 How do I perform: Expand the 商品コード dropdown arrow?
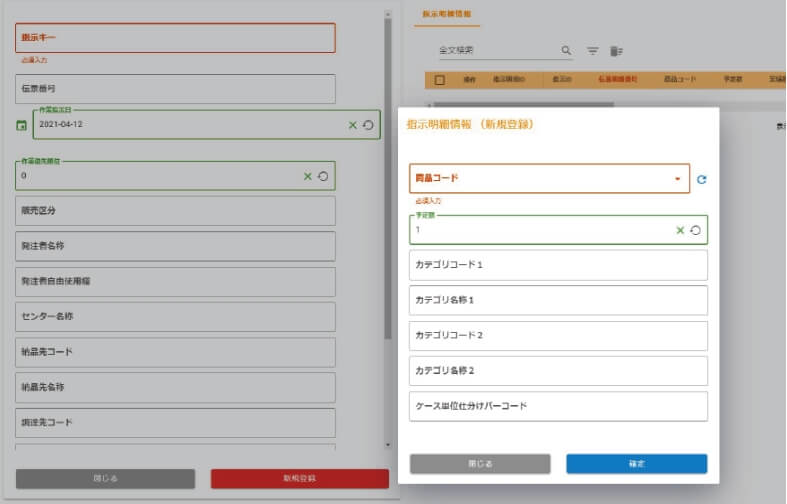[x=677, y=179]
